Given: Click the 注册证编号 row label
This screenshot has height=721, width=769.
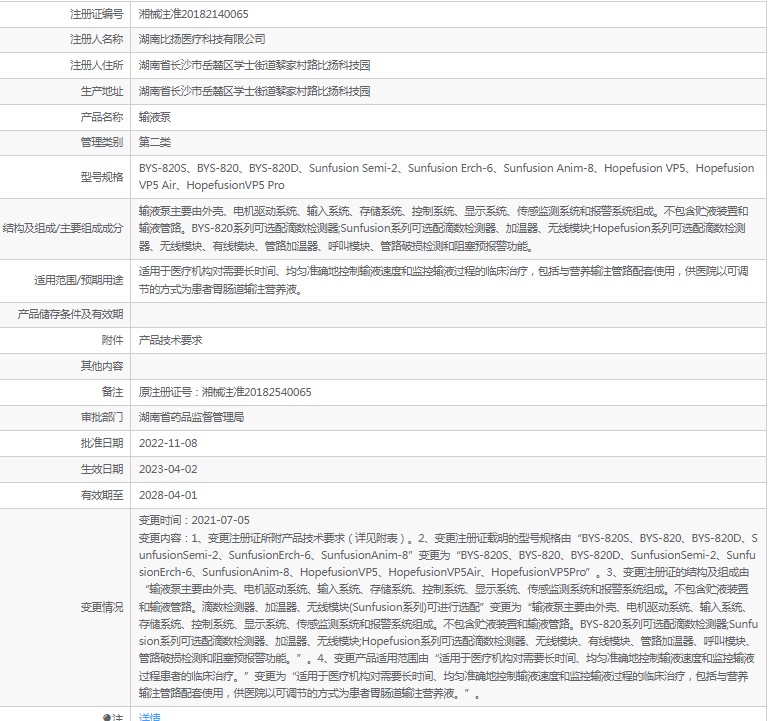Looking at the screenshot, I should 96,14.
